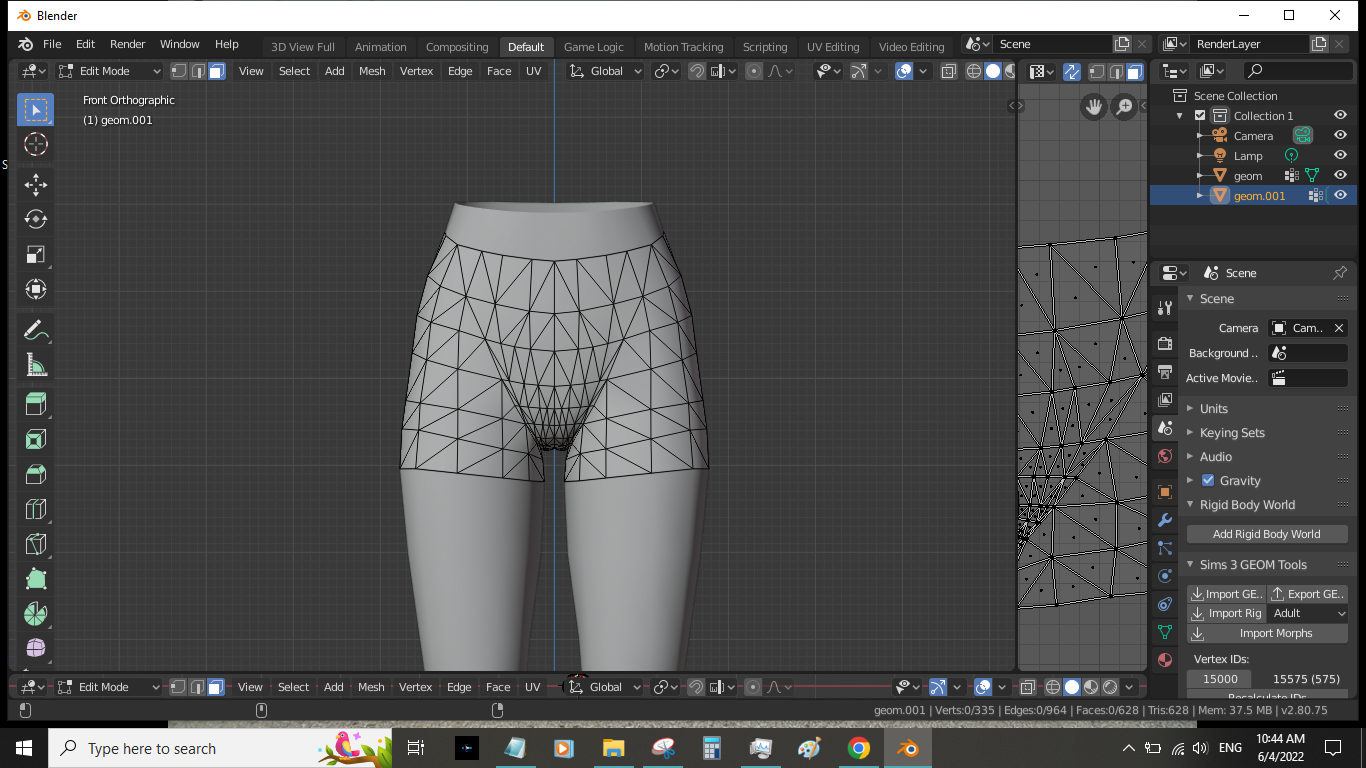This screenshot has width=1366, height=768.
Task: Collapse the Rigid Body World panel
Action: [x=1246, y=504]
